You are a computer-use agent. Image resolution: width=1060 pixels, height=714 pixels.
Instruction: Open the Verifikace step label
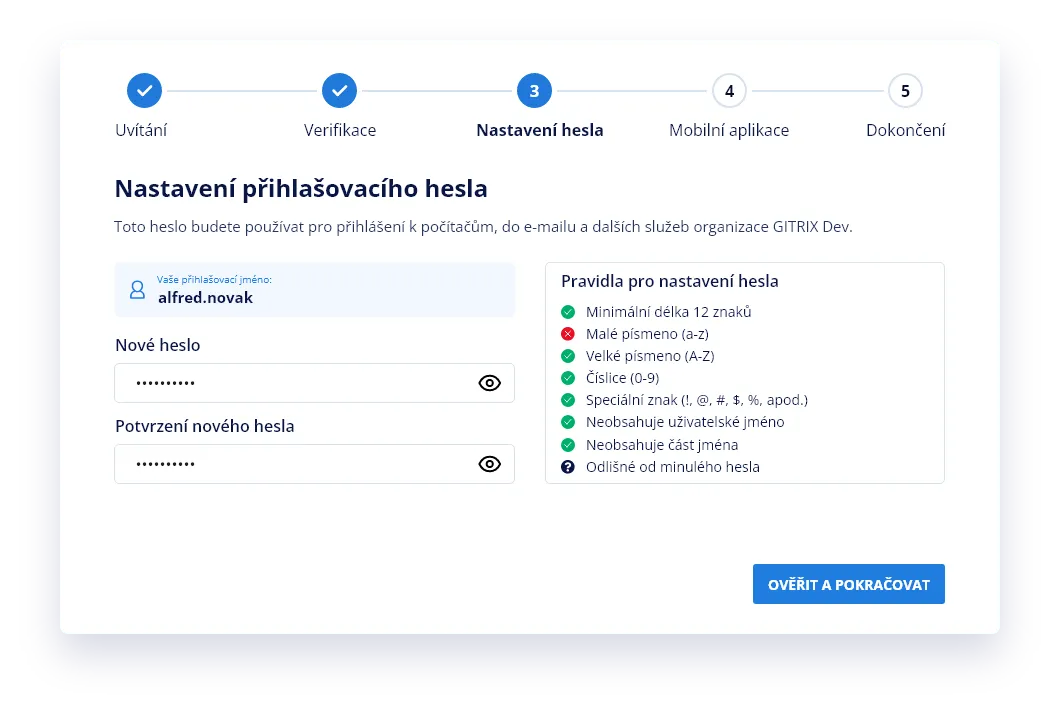coord(340,130)
